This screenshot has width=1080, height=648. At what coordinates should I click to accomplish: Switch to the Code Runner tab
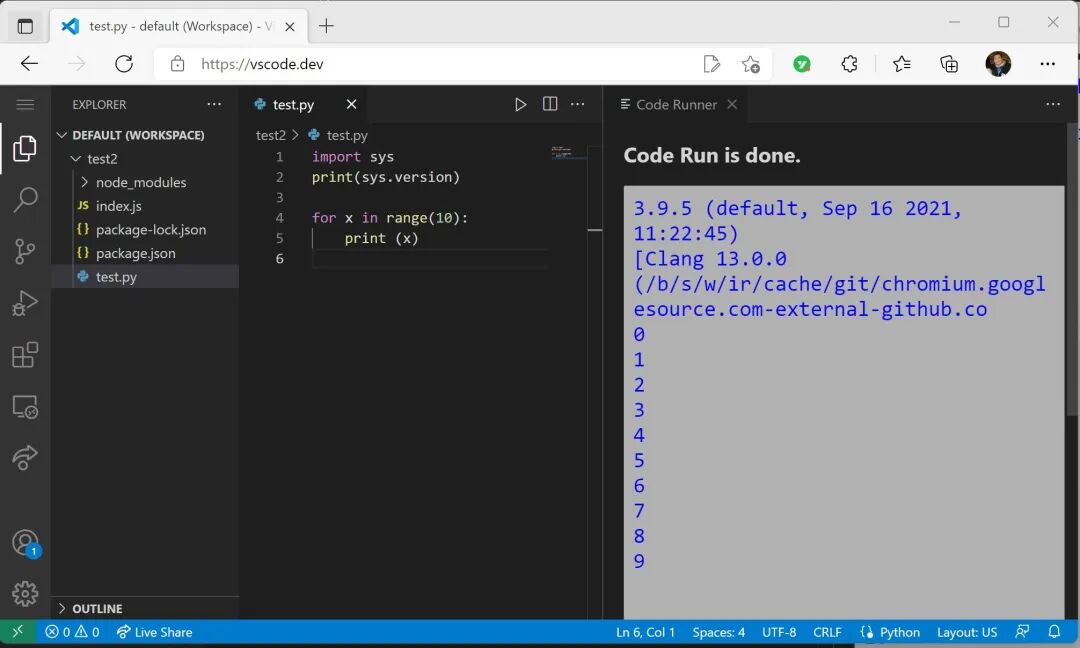pyautogui.click(x=677, y=103)
